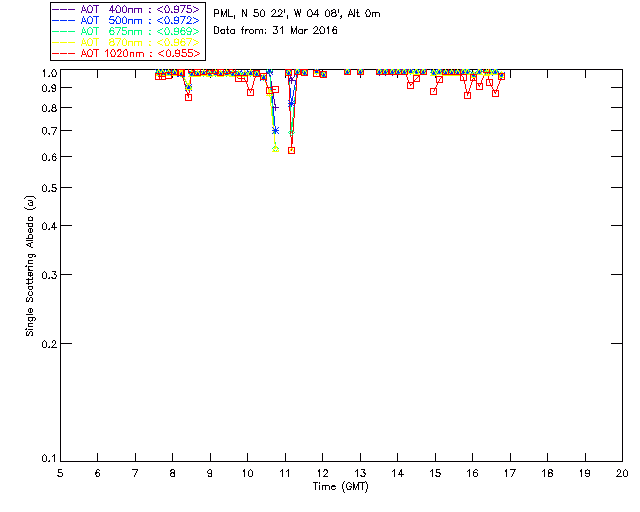Viewport: 640px width, 512px height.
Task: Click the x-axis tick label 20
Action: point(622,473)
